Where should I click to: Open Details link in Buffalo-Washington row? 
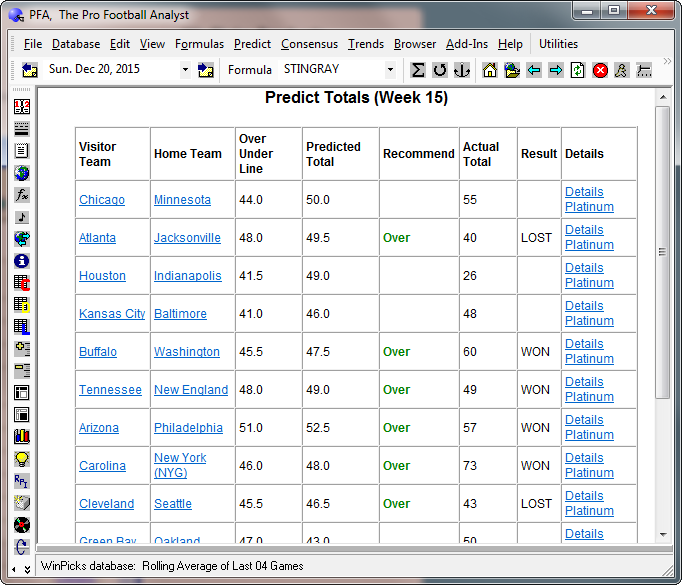(x=584, y=344)
